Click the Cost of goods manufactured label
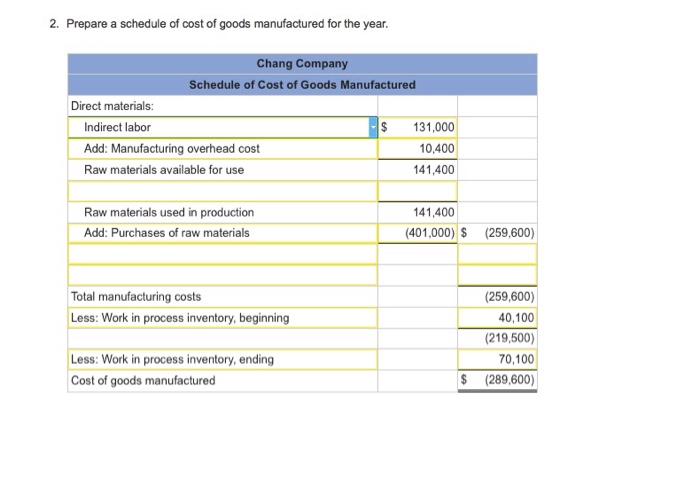The image size is (700, 480). click(222, 380)
